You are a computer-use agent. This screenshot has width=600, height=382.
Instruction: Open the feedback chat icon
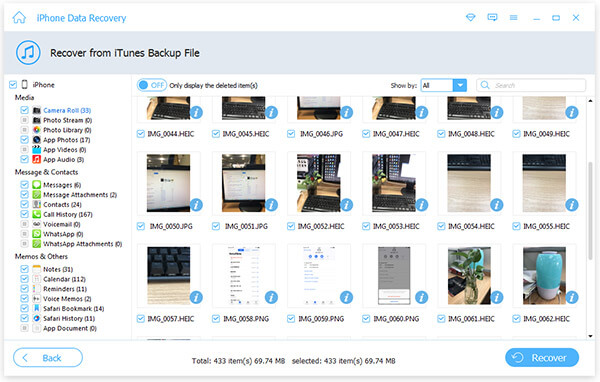click(x=492, y=18)
